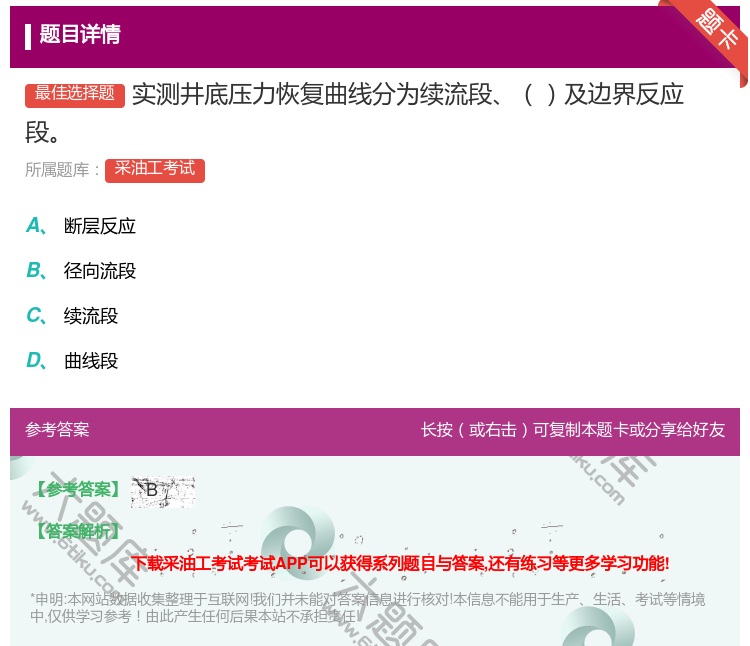
Task: Click the 所属题库 label
Action: (x=62, y=170)
